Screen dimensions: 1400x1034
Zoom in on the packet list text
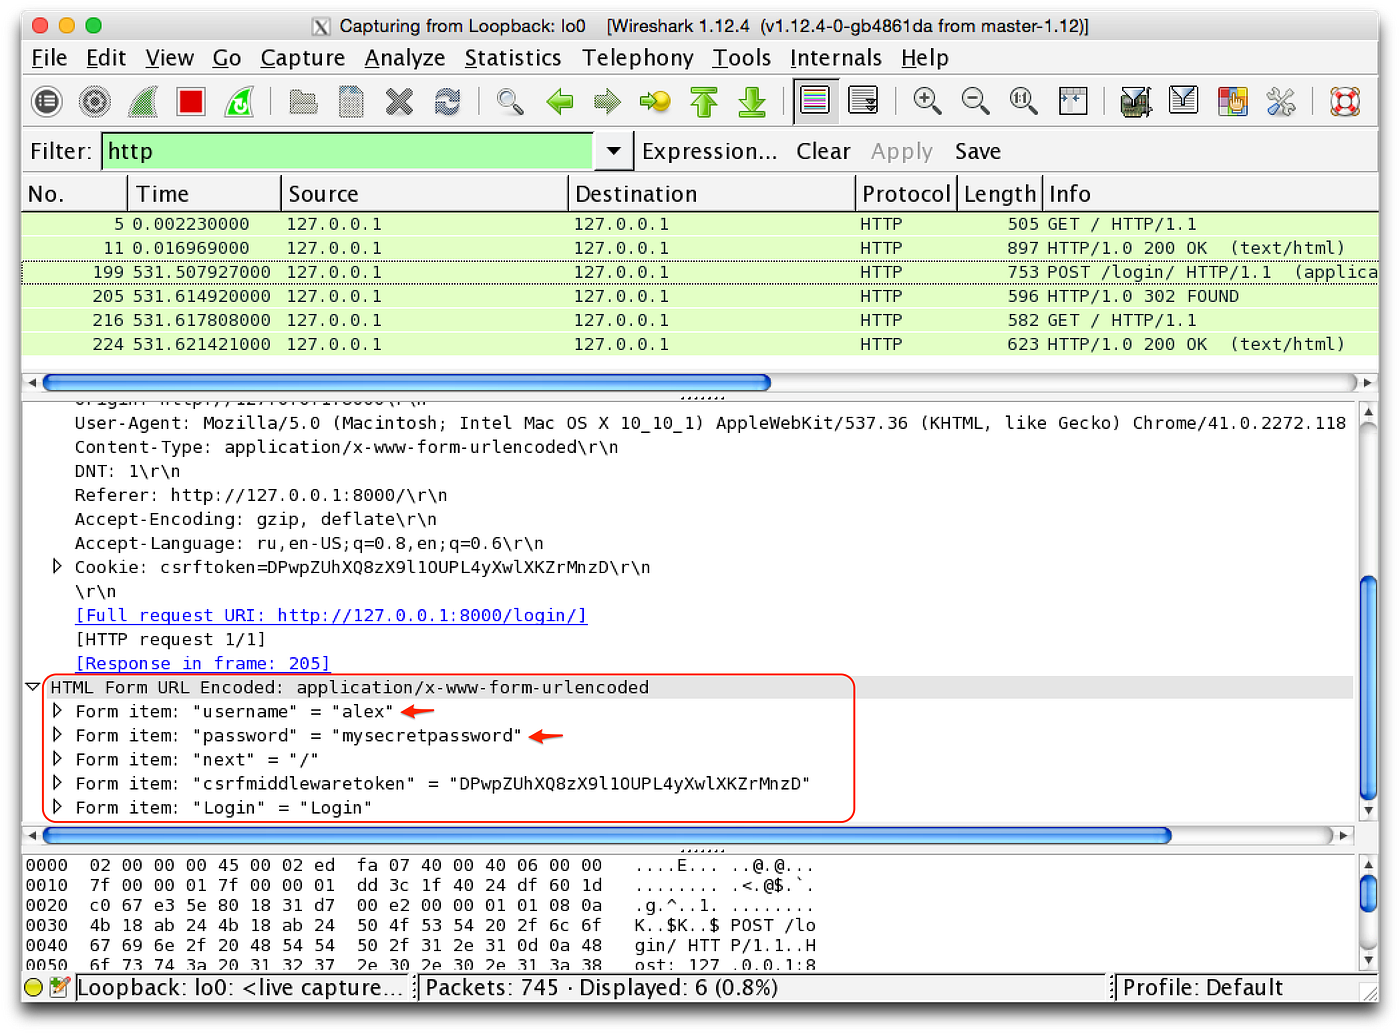tap(926, 101)
